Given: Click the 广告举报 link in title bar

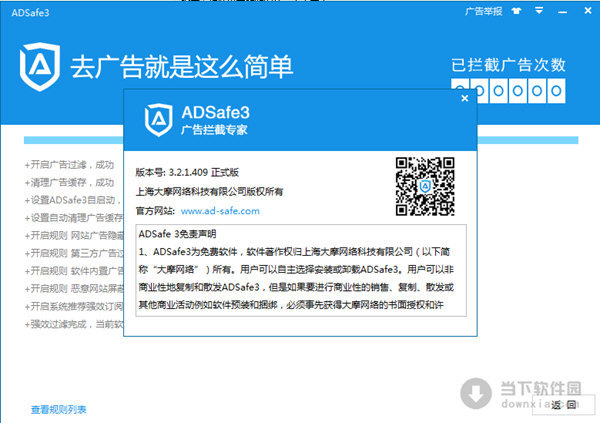Looking at the screenshot, I should (x=483, y=11).
